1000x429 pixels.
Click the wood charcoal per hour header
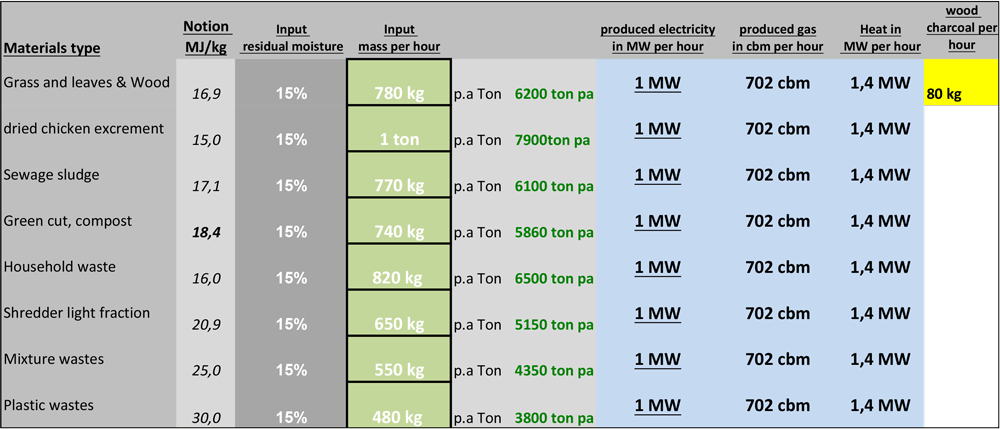coord(960,27)
